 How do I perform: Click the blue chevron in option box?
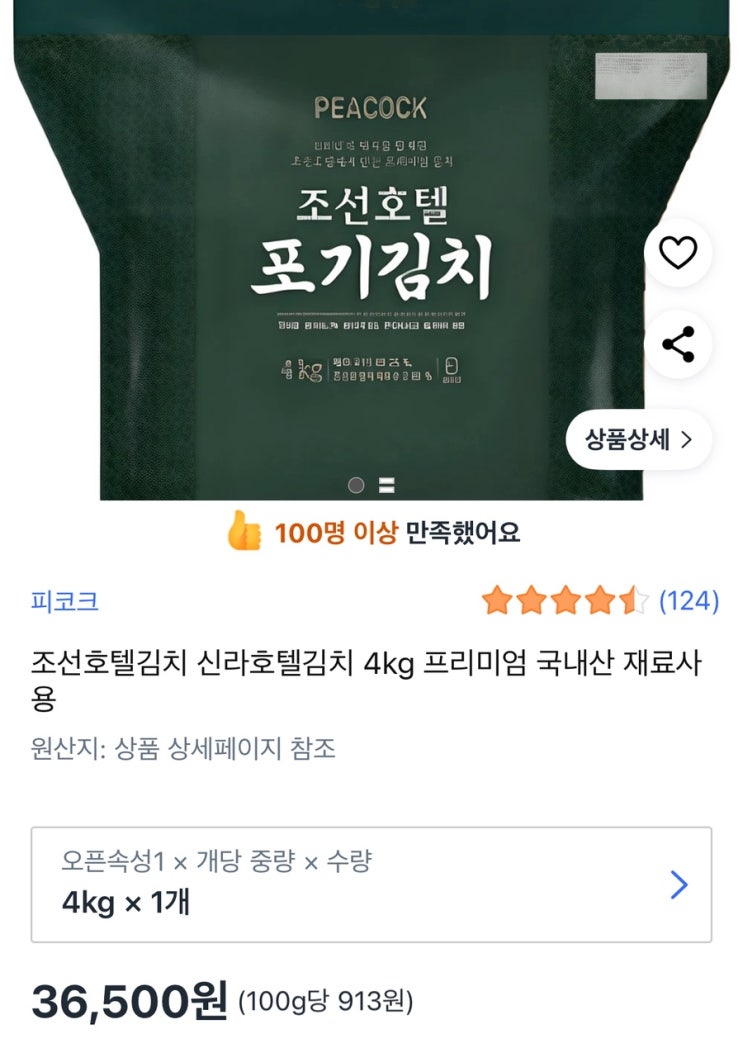[x=679, y=885]
